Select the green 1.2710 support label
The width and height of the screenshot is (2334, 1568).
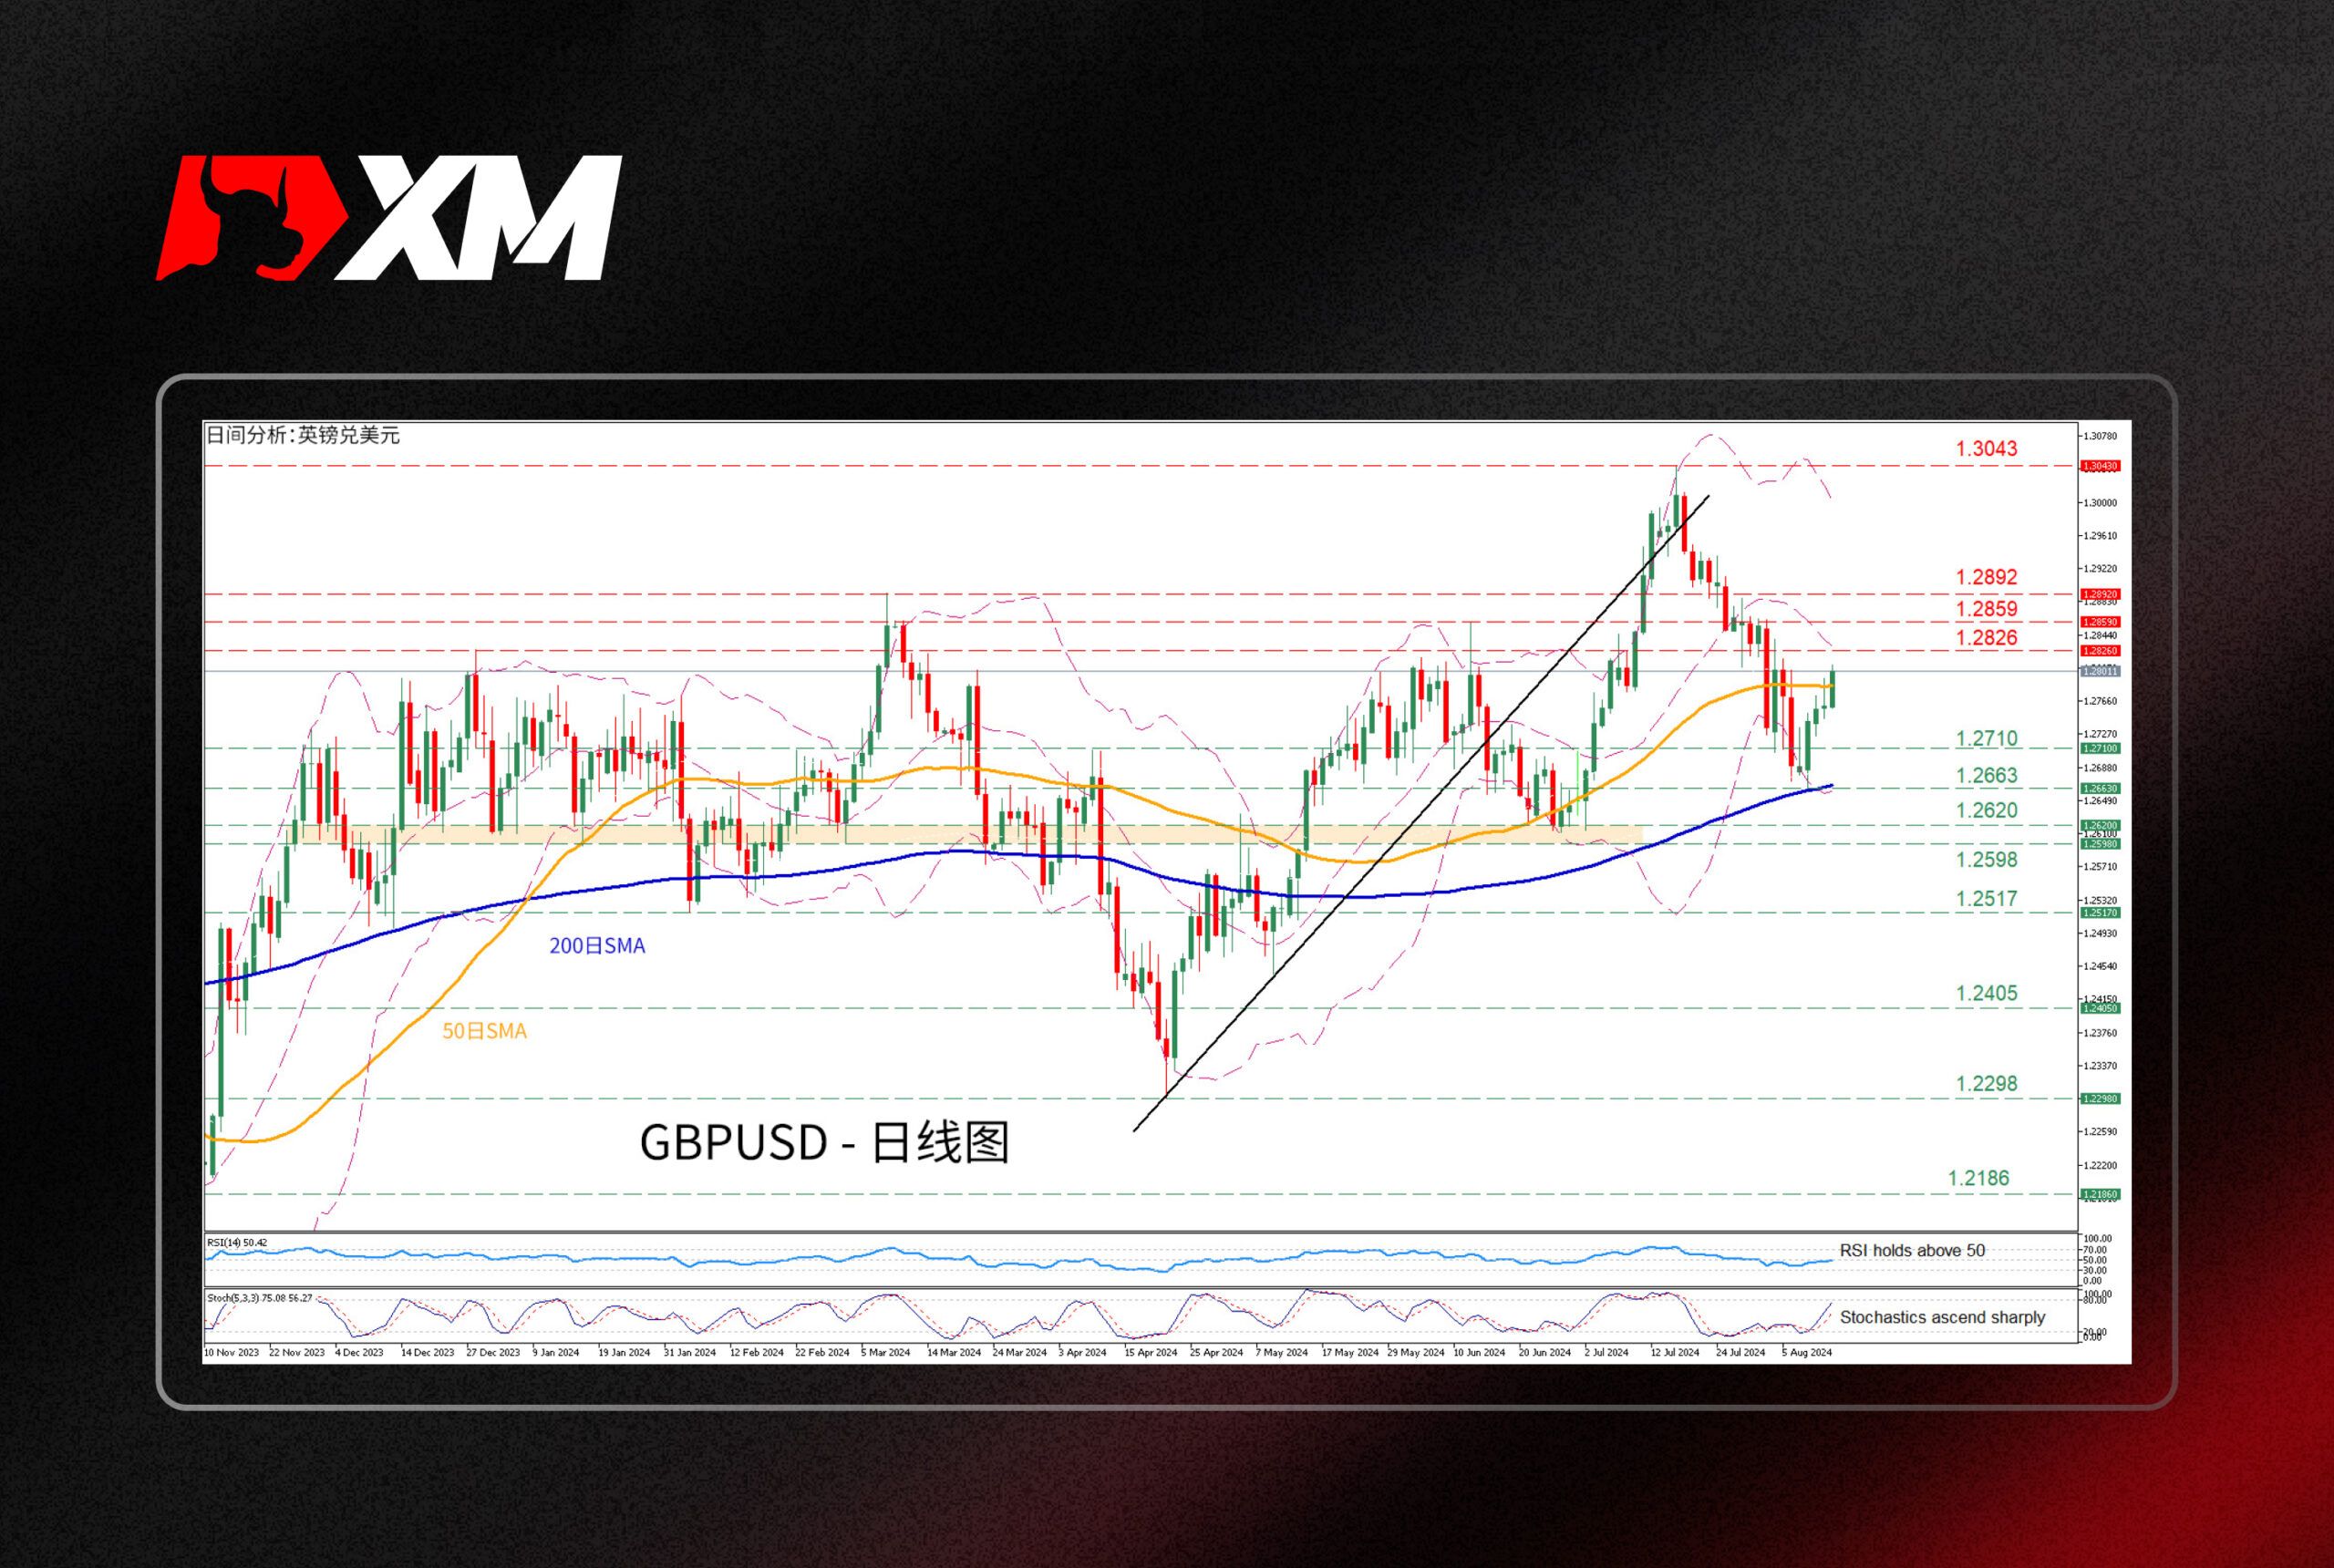pyautogui.click(x=1986, y=739)
